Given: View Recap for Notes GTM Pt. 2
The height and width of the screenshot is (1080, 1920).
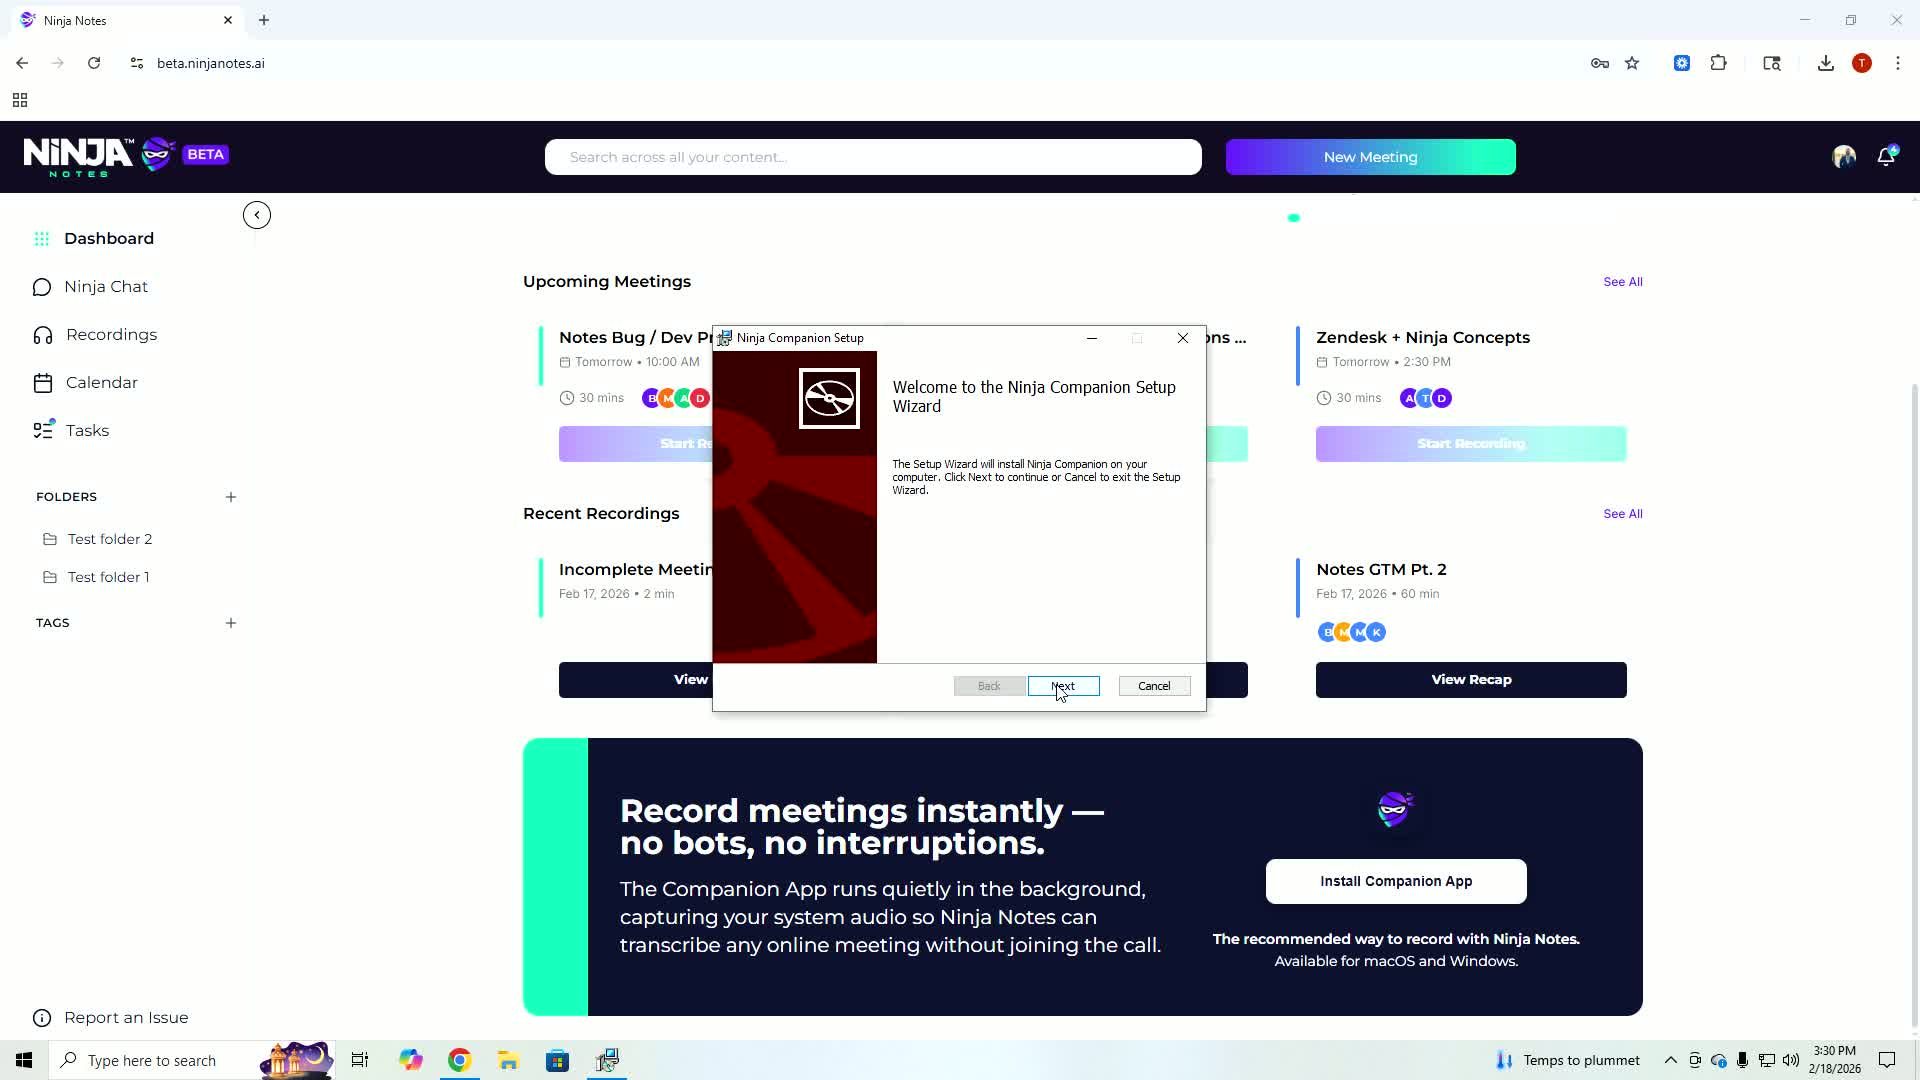Looking at the screenshot, I should pos(1471,680).
